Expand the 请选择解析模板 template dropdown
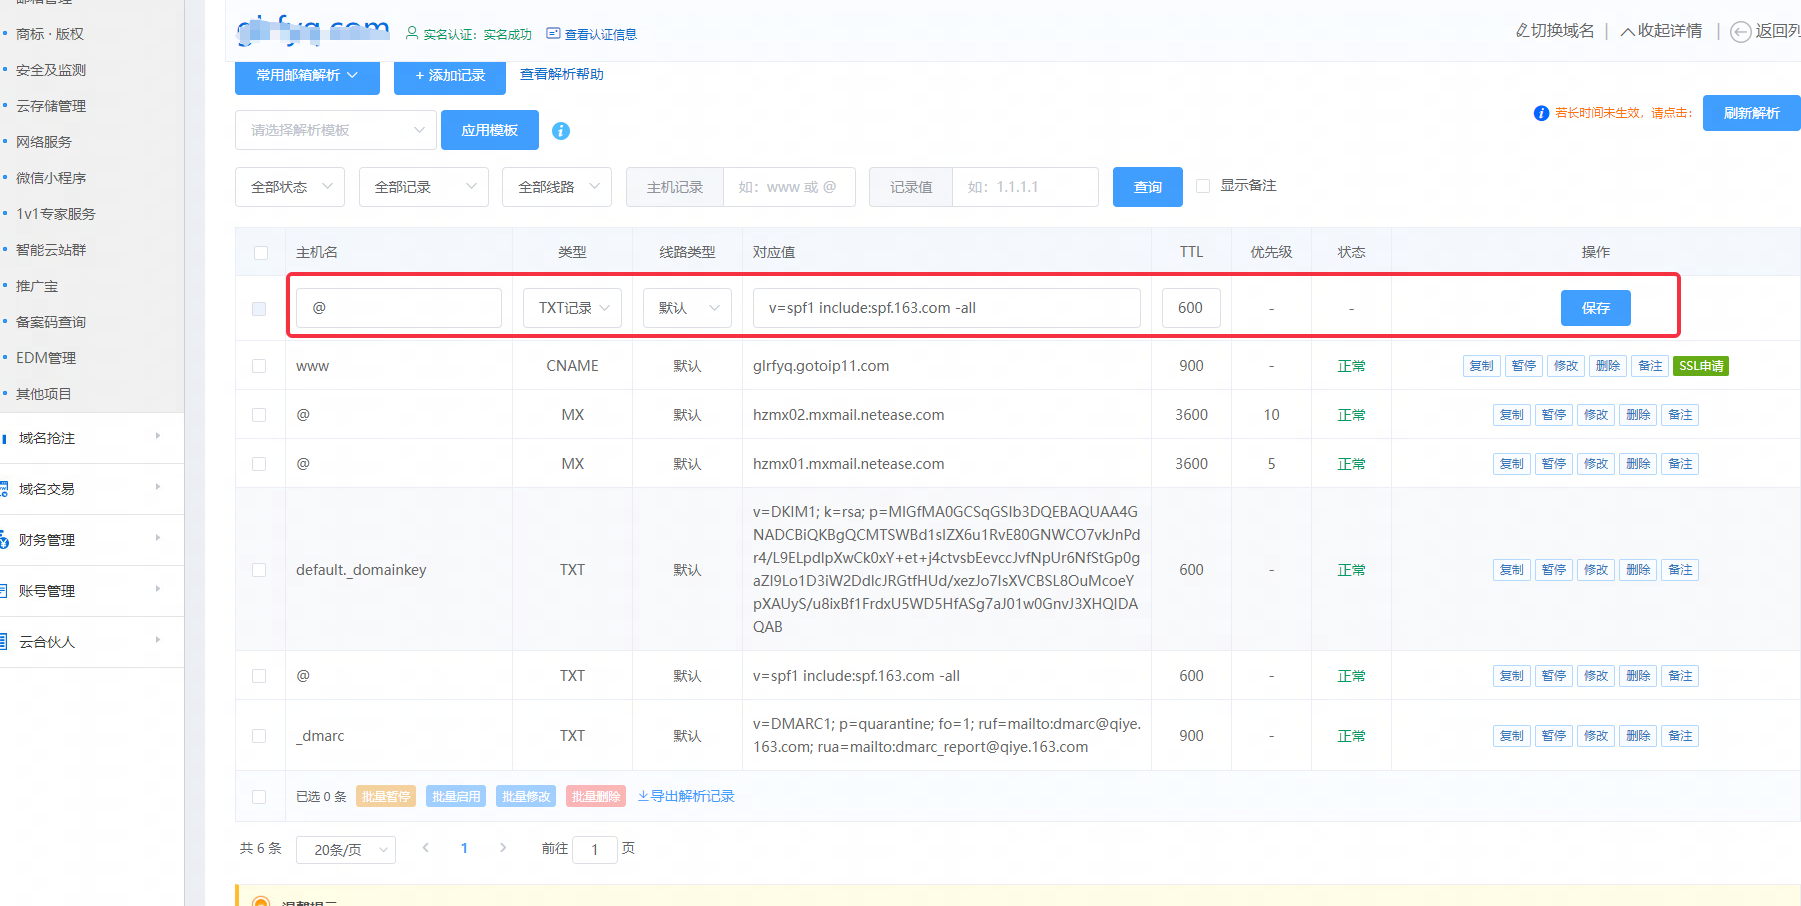Screen dimensions: 1801x906 pos(336,130)
